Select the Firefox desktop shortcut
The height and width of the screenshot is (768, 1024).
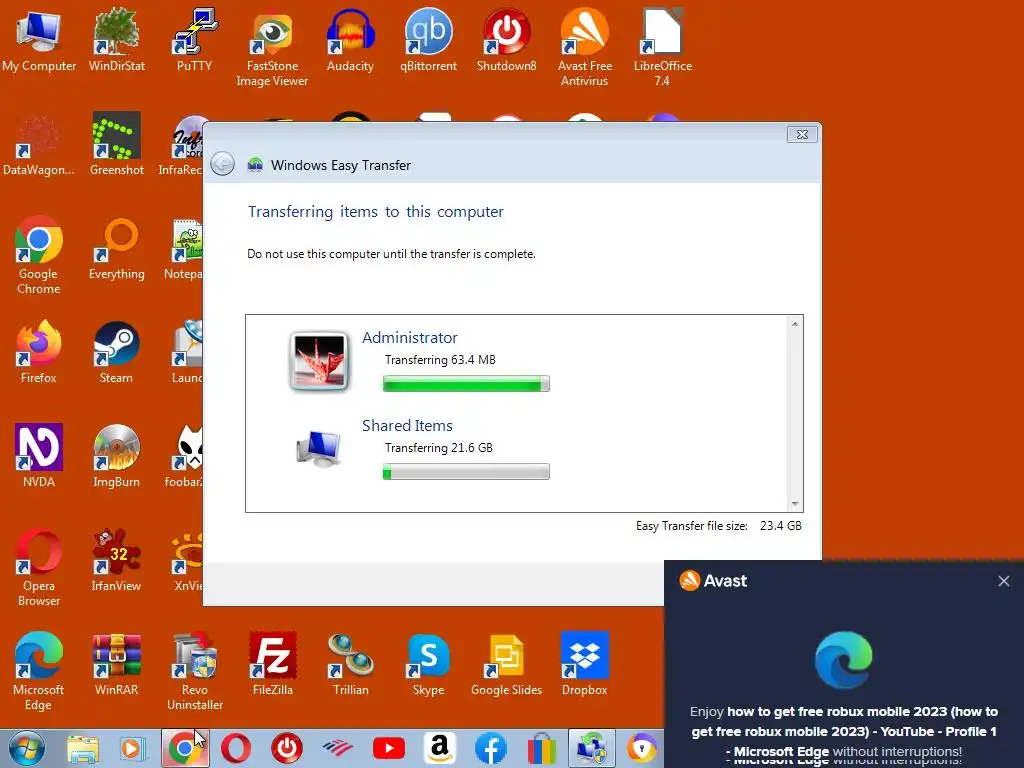[39, 353]
